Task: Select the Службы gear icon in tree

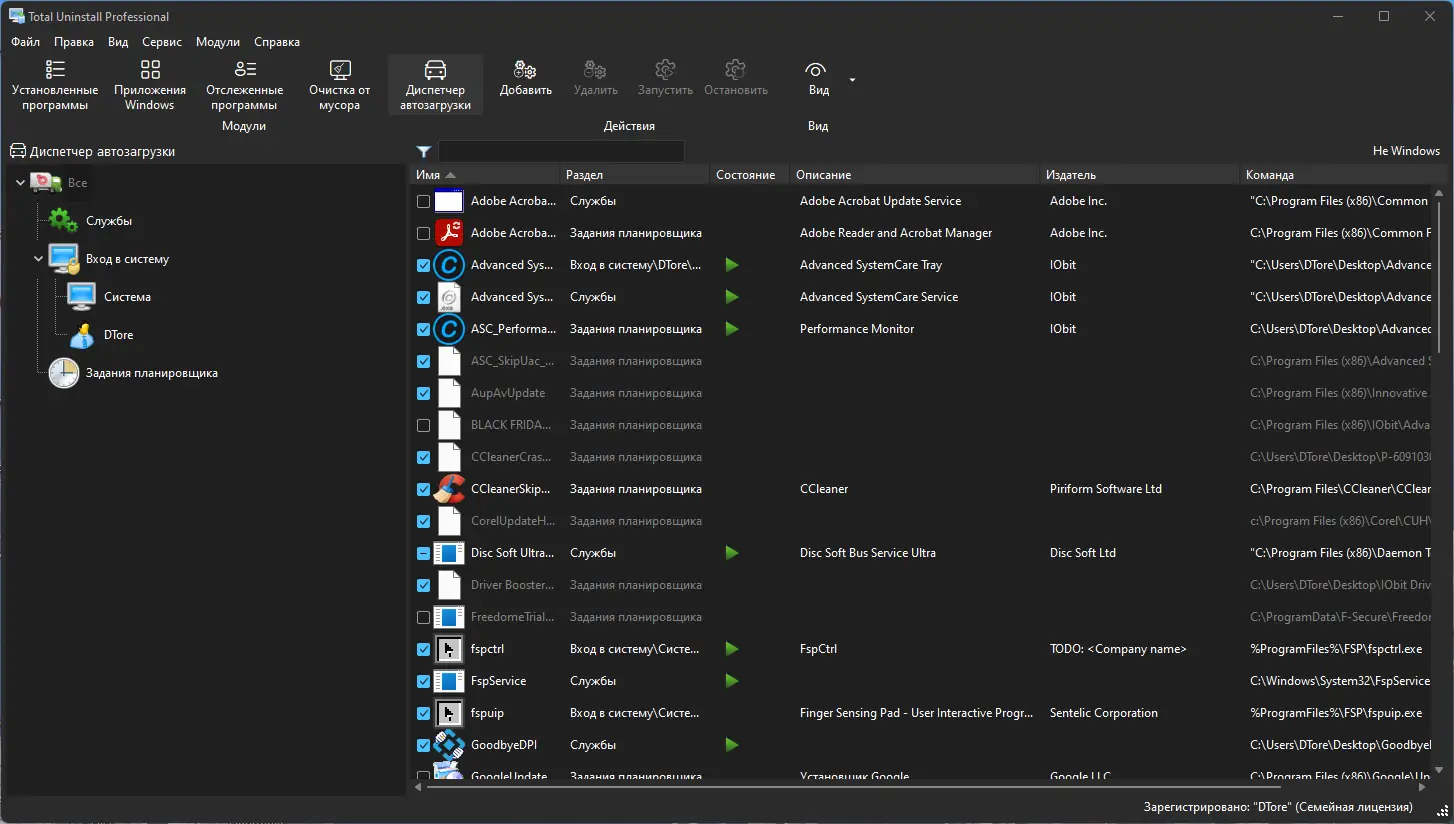Action: coord(63,221)
